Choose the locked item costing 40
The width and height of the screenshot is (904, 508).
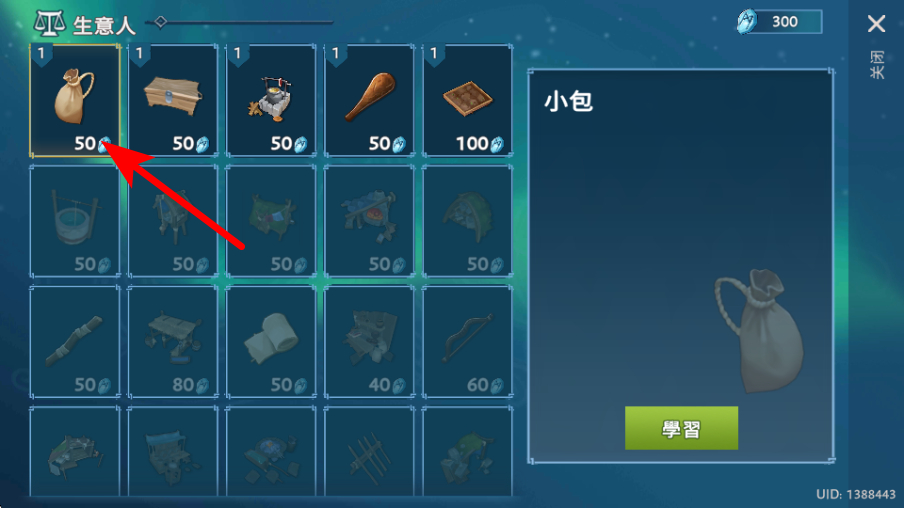point(369,341)
